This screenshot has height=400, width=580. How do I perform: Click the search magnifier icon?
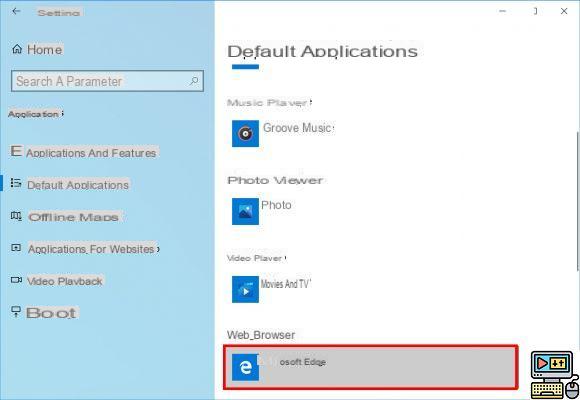[194, 81]
